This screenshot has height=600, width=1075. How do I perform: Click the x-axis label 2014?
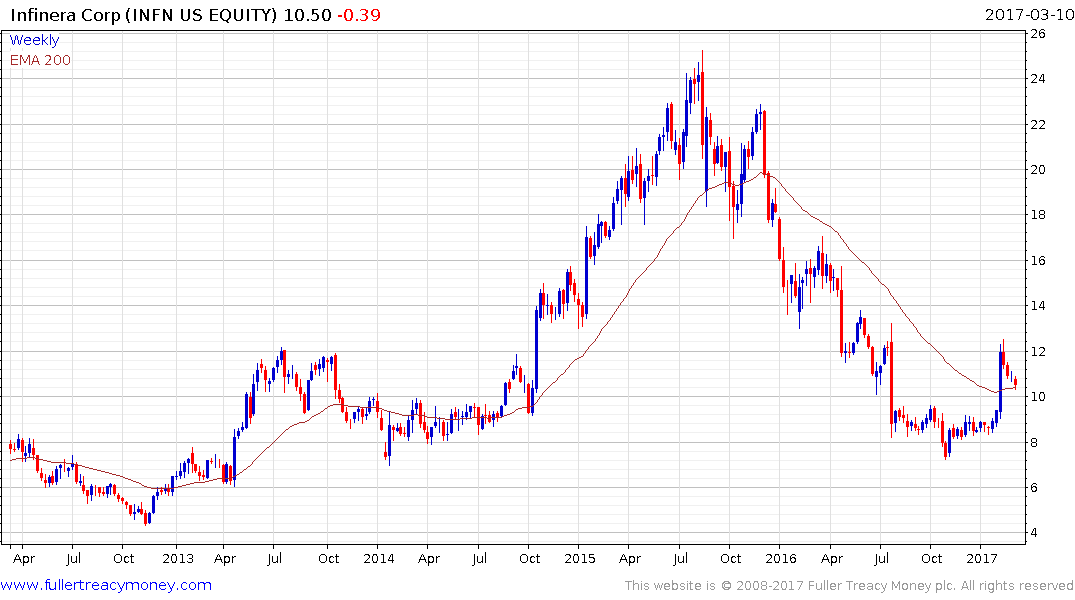tap(378, 558)
